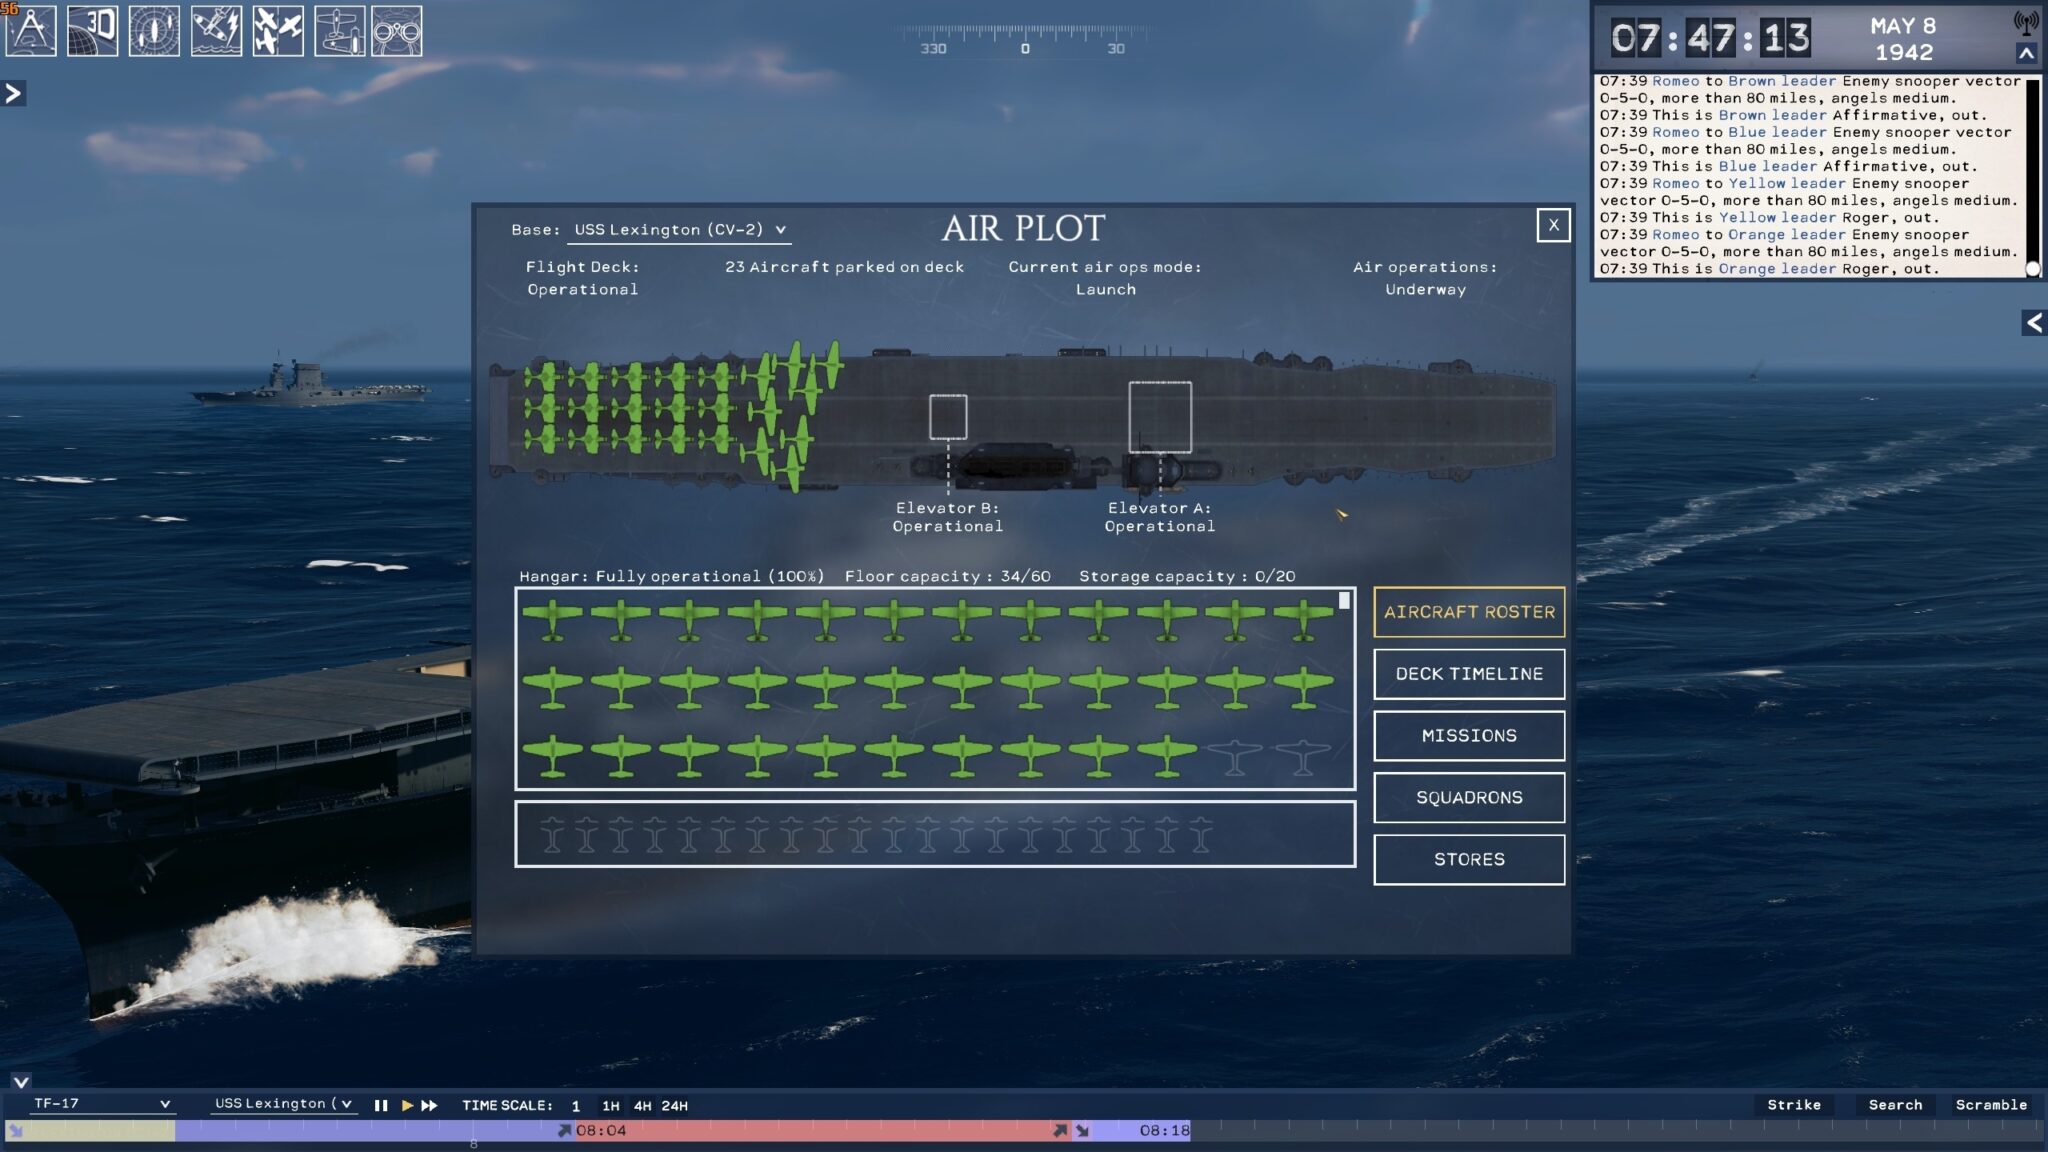Open the fighter aircraft squadrons icon
This screenshot has width=2048, height=1152.
pyautogui.click(x=278, y=31)
